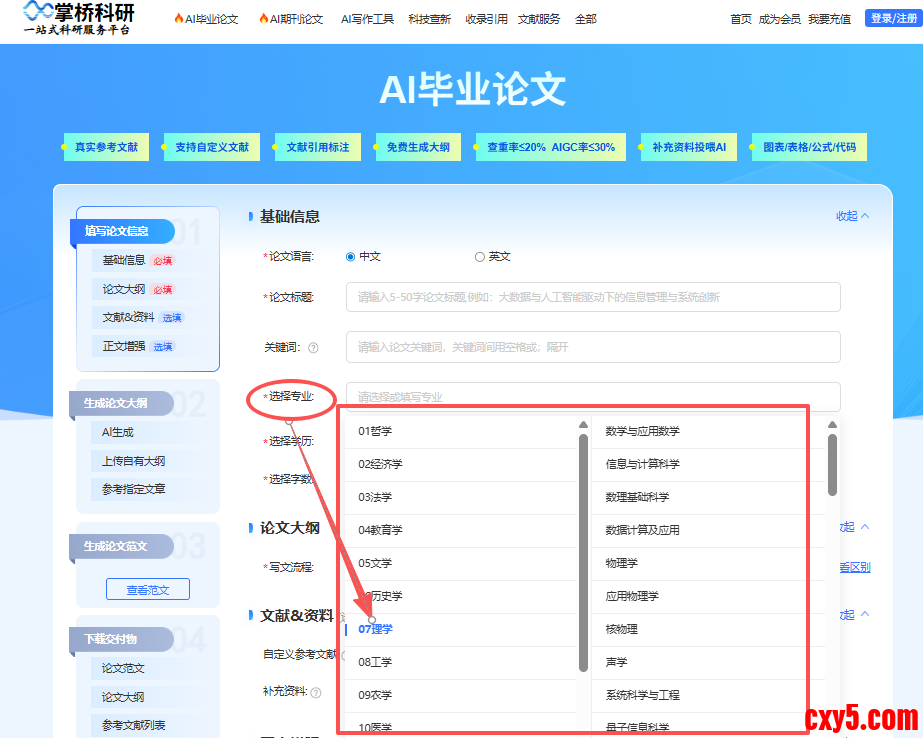This screenshot has height=738, width=923.
Task: Choose 数理基础科学 sub-major
Action: [708, 497]
